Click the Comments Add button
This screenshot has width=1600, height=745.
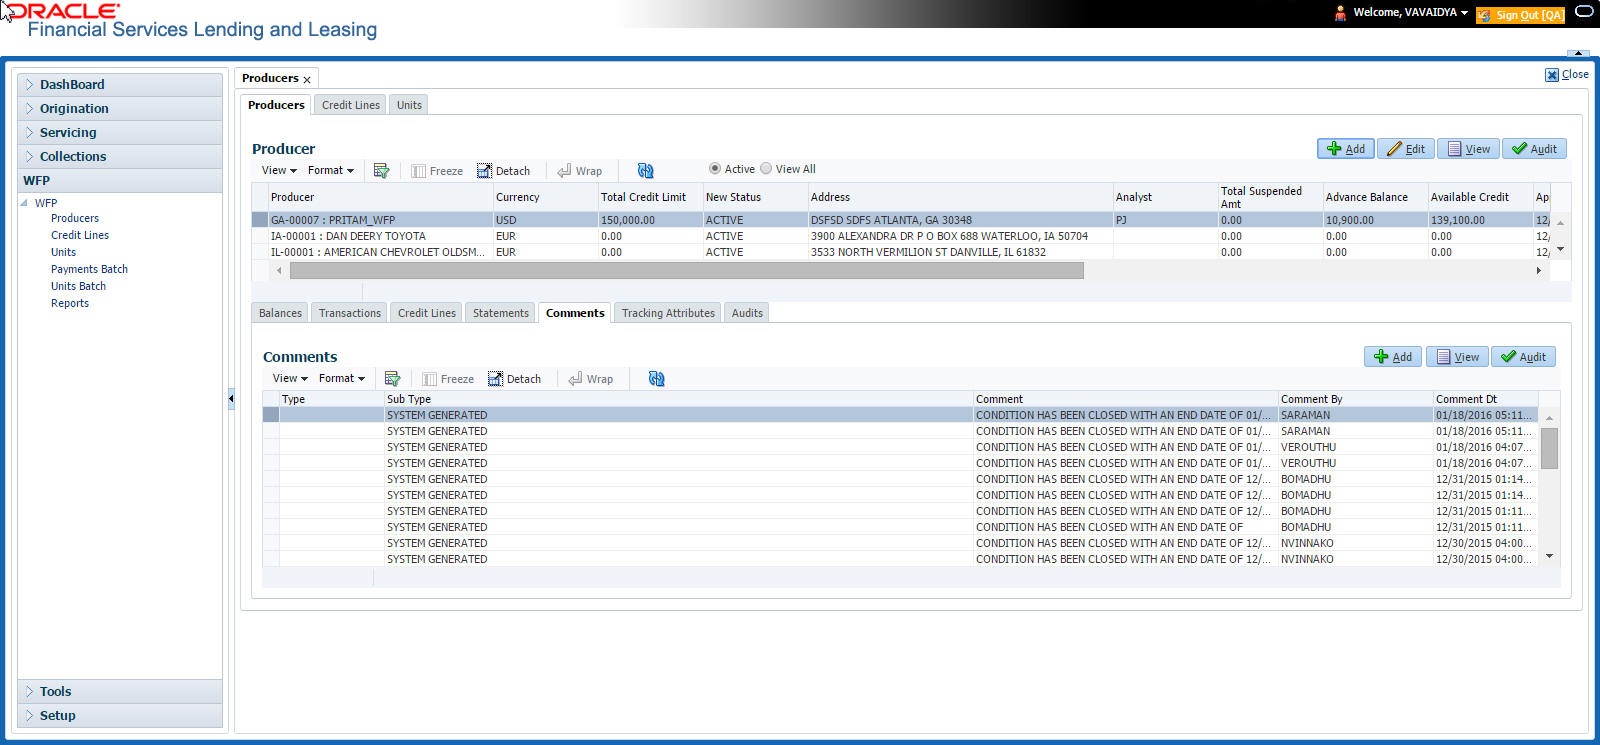pos(1393,357)
